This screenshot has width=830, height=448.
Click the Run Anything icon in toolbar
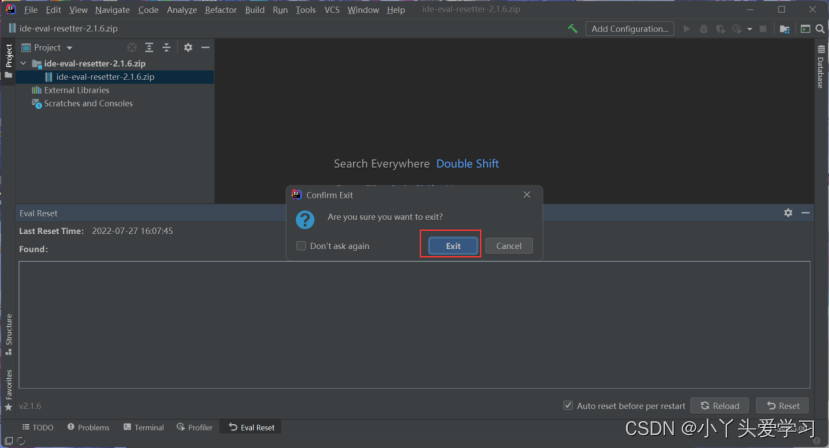click(805, 29)
